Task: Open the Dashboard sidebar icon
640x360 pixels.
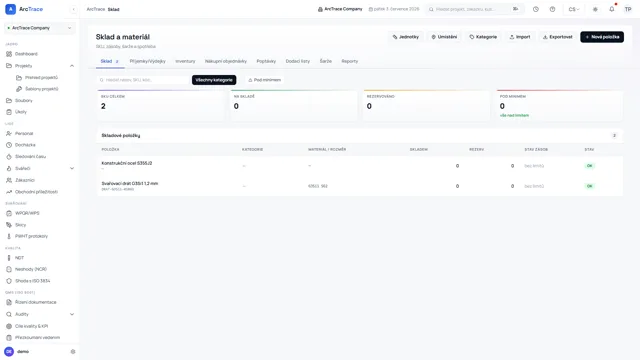Action: 9,54
